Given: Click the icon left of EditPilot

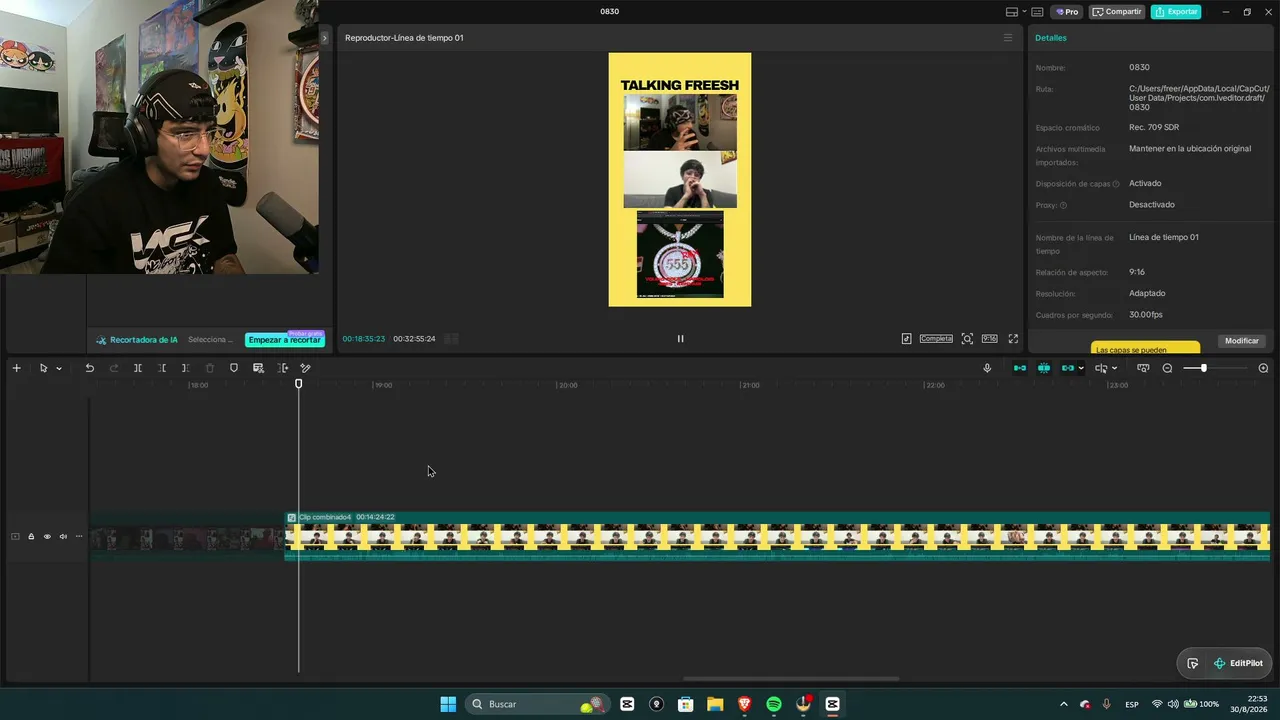Looking at the screenshot, I should tap(1193, 663).
